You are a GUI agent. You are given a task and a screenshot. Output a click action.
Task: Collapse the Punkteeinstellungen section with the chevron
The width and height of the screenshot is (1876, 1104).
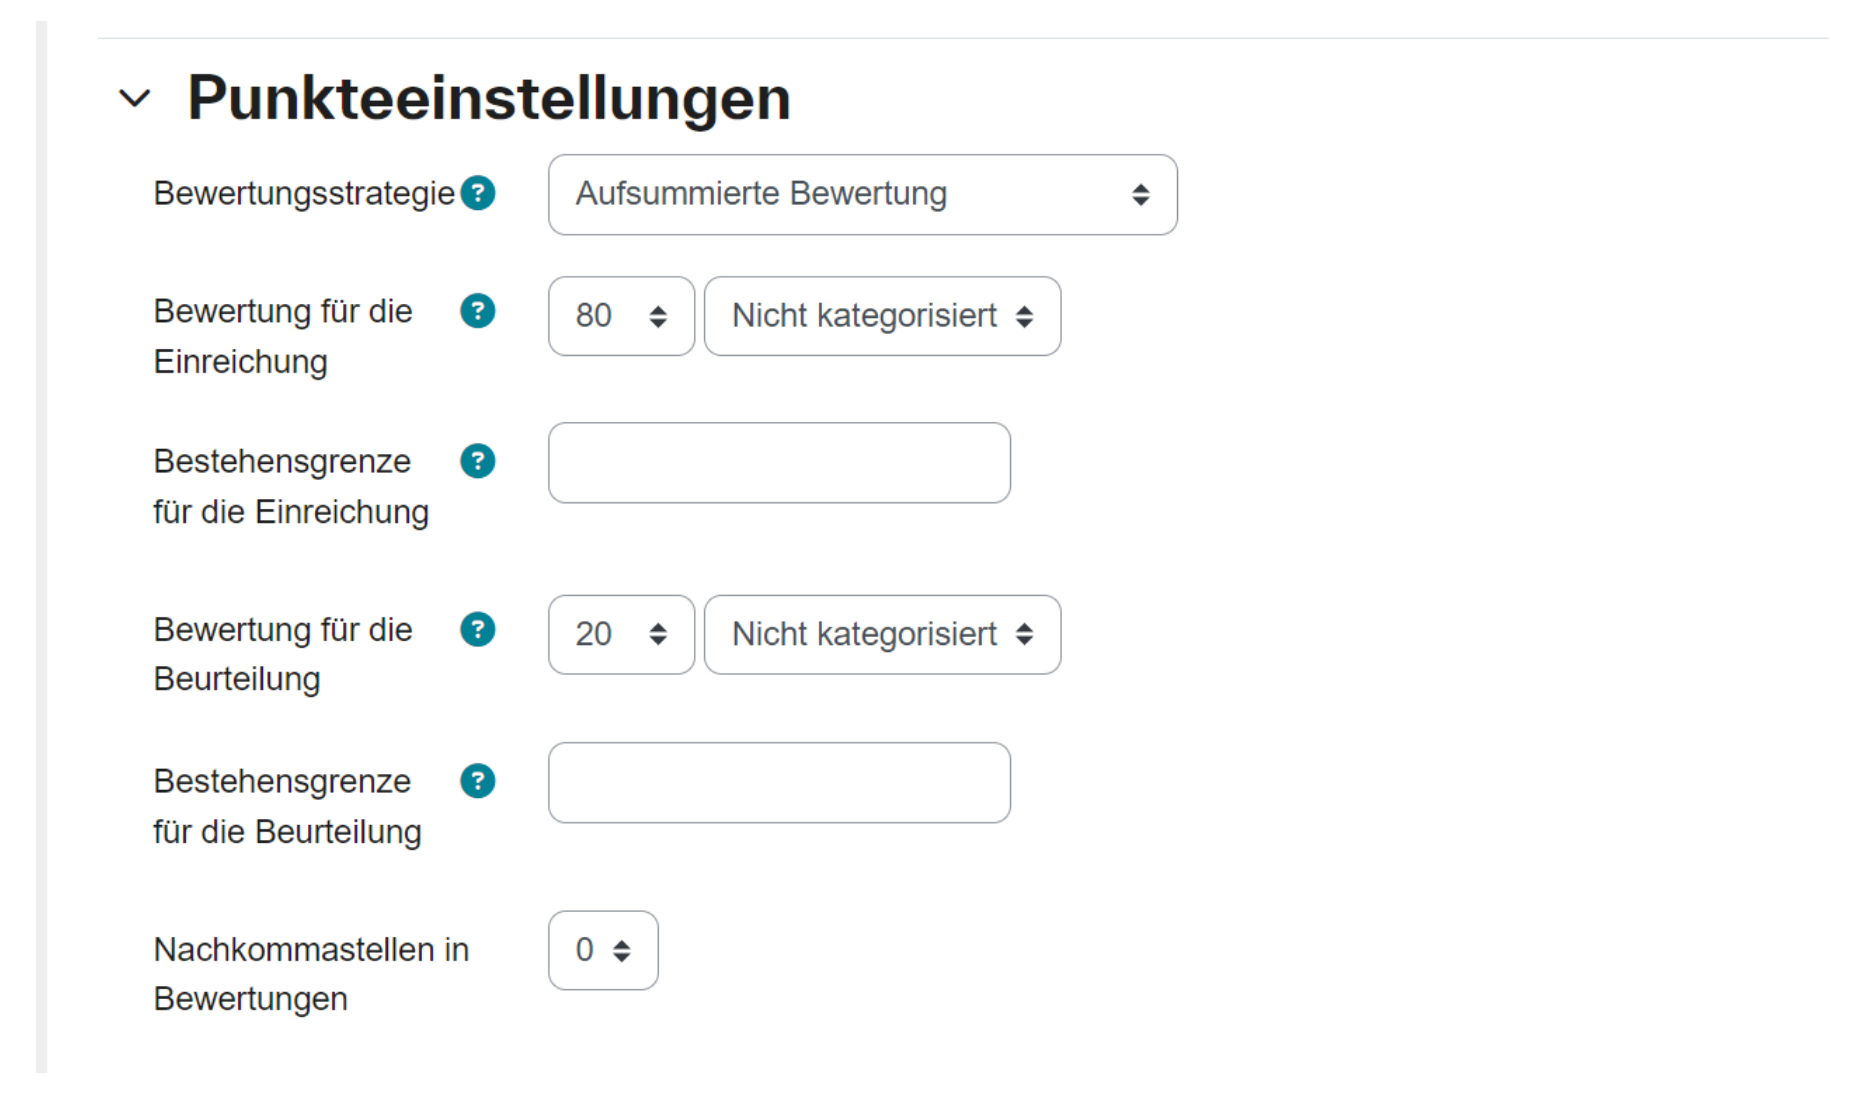pyautogui.click(x=135, y=97)
